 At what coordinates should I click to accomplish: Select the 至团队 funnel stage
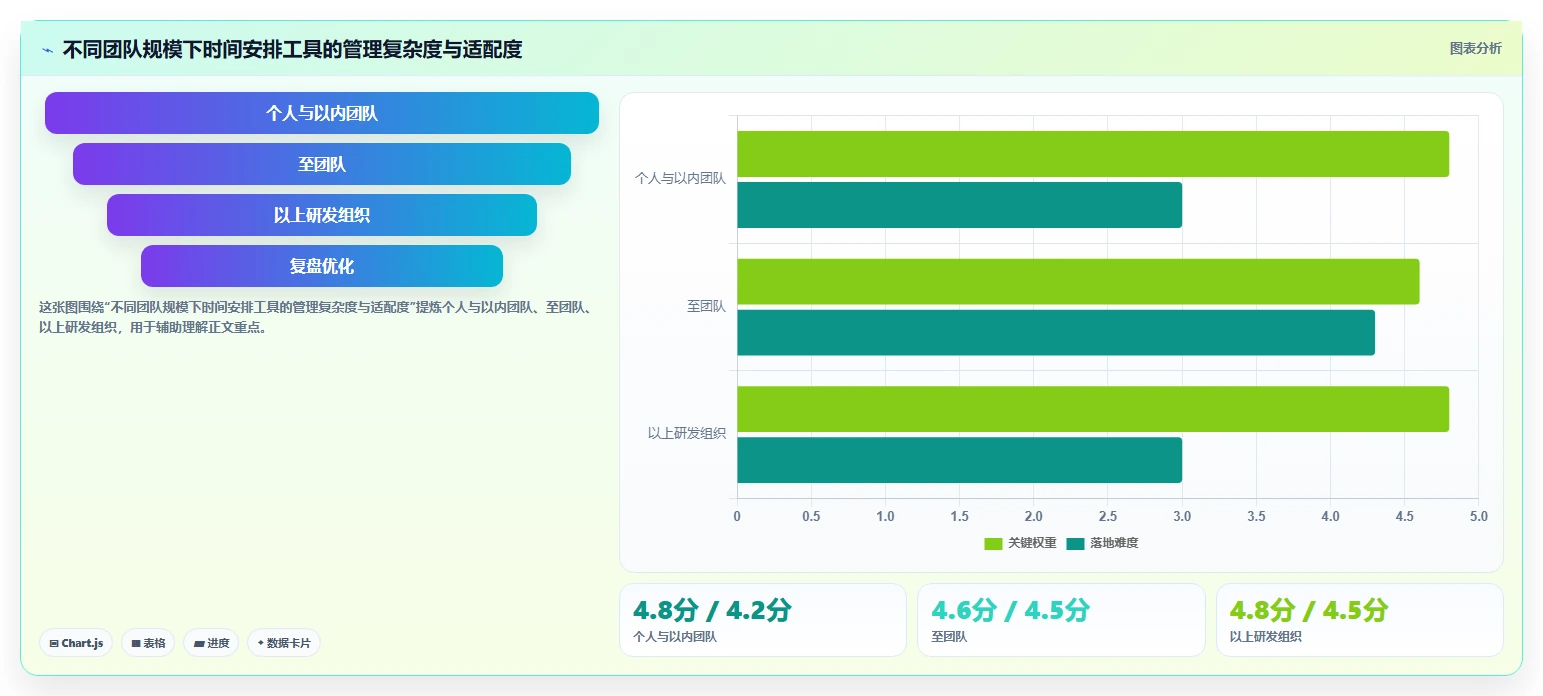322,164
